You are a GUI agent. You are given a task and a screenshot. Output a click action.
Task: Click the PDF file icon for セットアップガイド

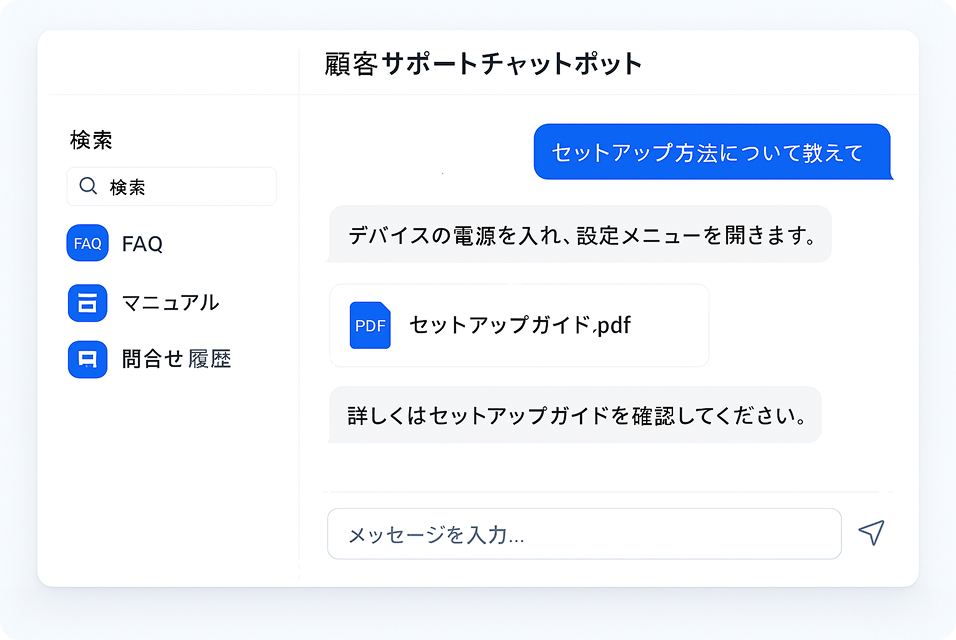(369, 325)
